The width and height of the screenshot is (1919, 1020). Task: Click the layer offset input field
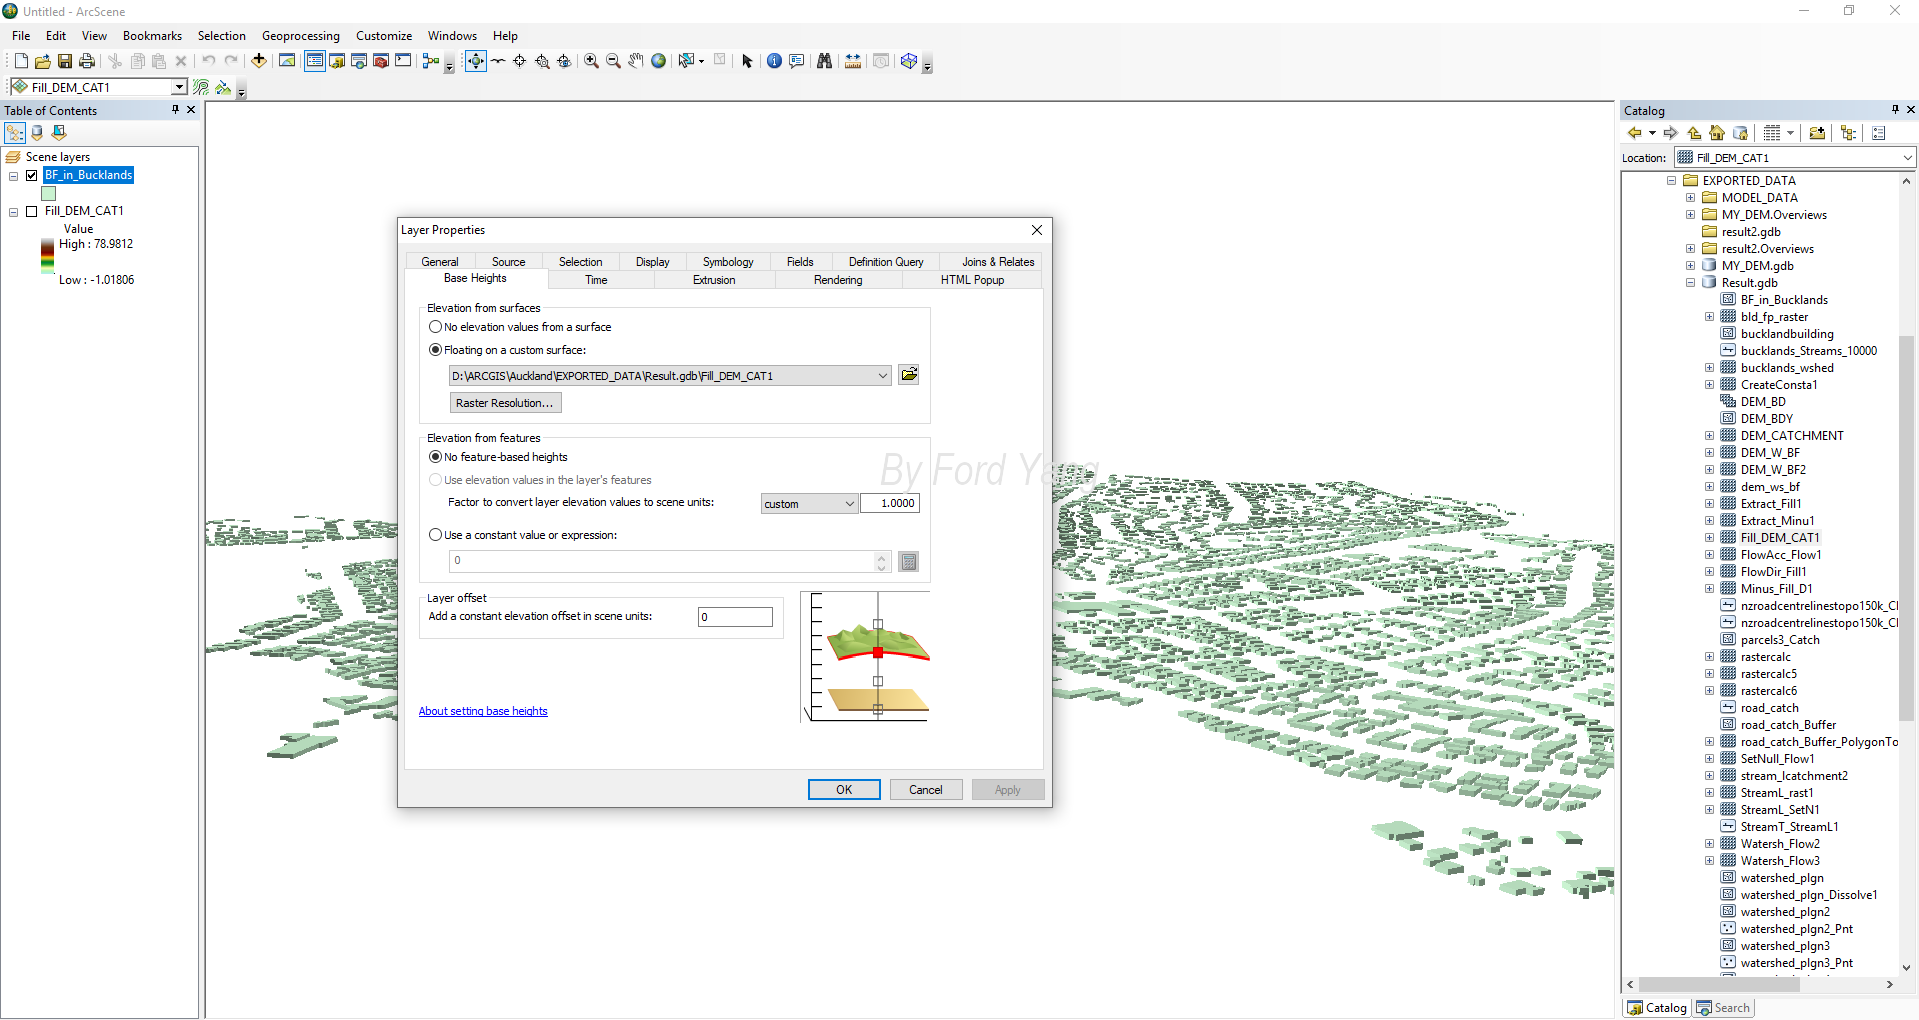tap(735, 617)
